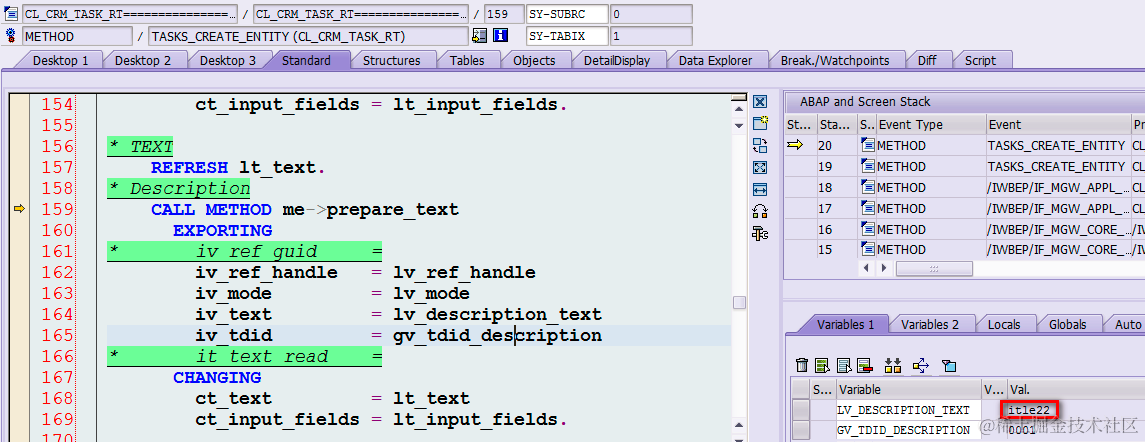
Task: Click the double down-arrow boxes icon
Action: [892, 365]
